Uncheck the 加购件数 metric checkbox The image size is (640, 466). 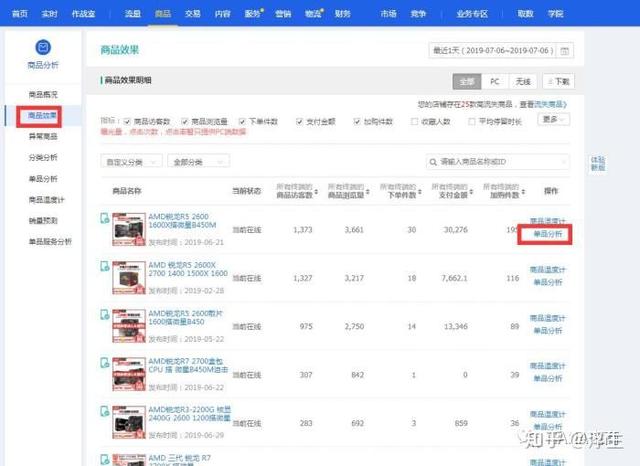[357, 122]
